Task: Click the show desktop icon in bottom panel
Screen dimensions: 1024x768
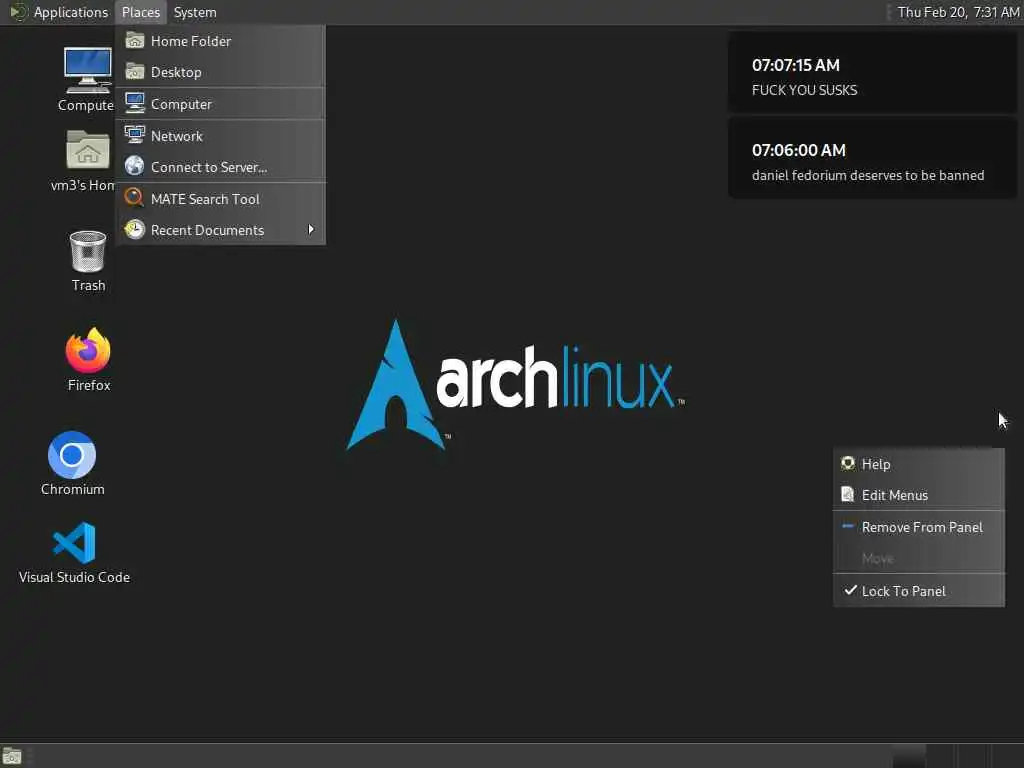Action: (x=12, y=756)
